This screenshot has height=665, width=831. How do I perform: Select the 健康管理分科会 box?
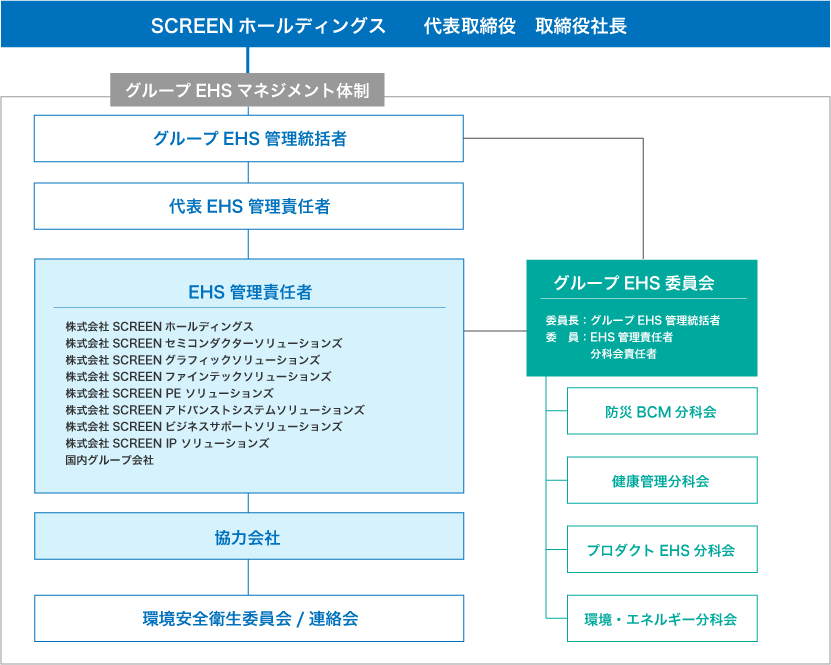(x=662, y=481)
